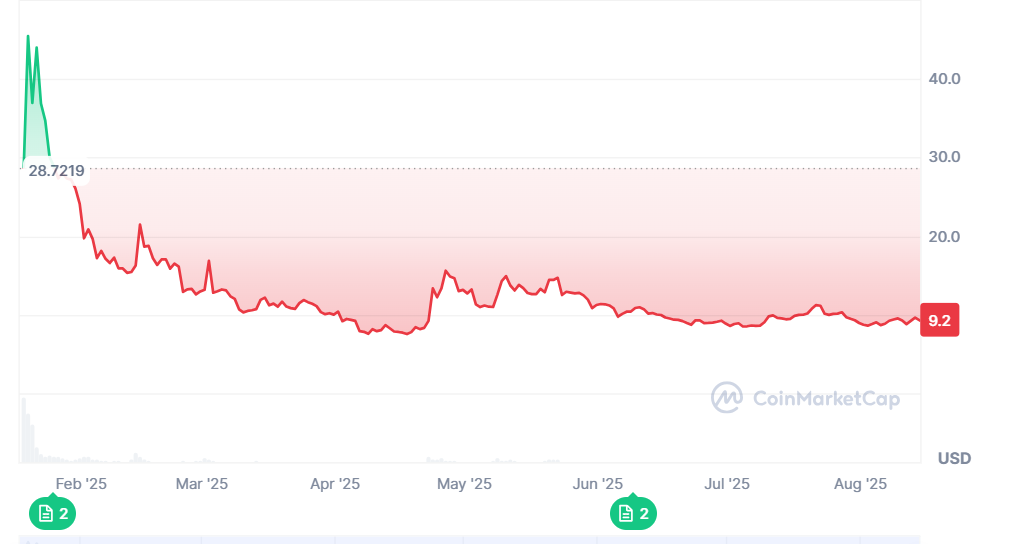Click the USD currency label

[x=954, y=459]
